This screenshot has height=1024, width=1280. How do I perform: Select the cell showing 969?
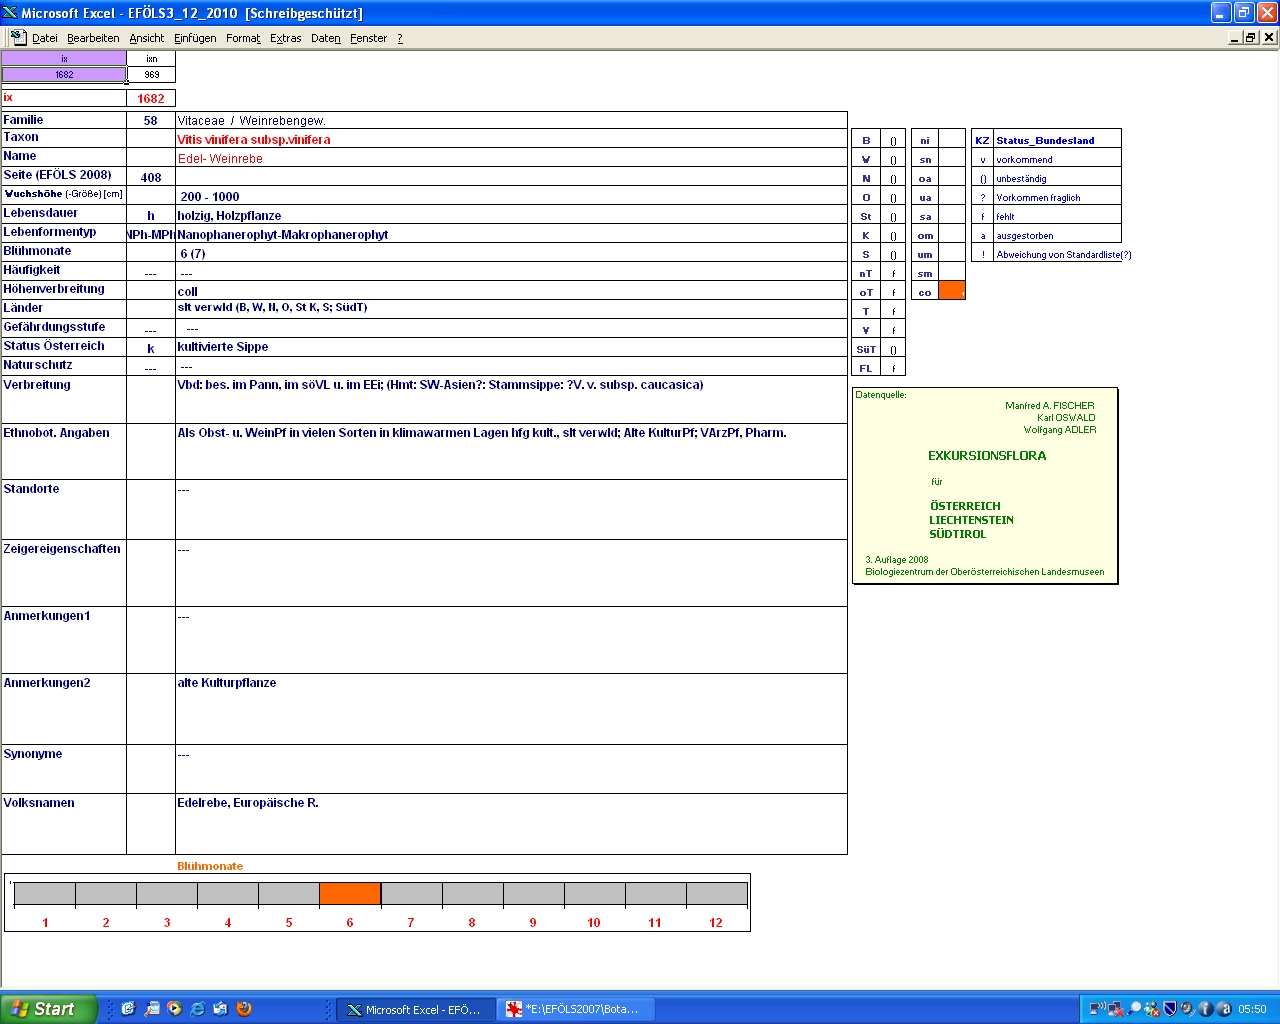point(151,74)
